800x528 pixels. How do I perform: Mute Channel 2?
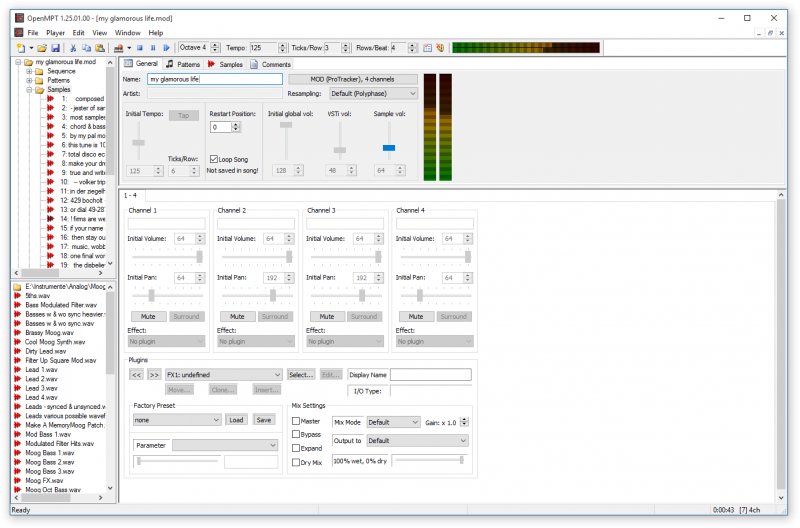[x=237, y=316]
